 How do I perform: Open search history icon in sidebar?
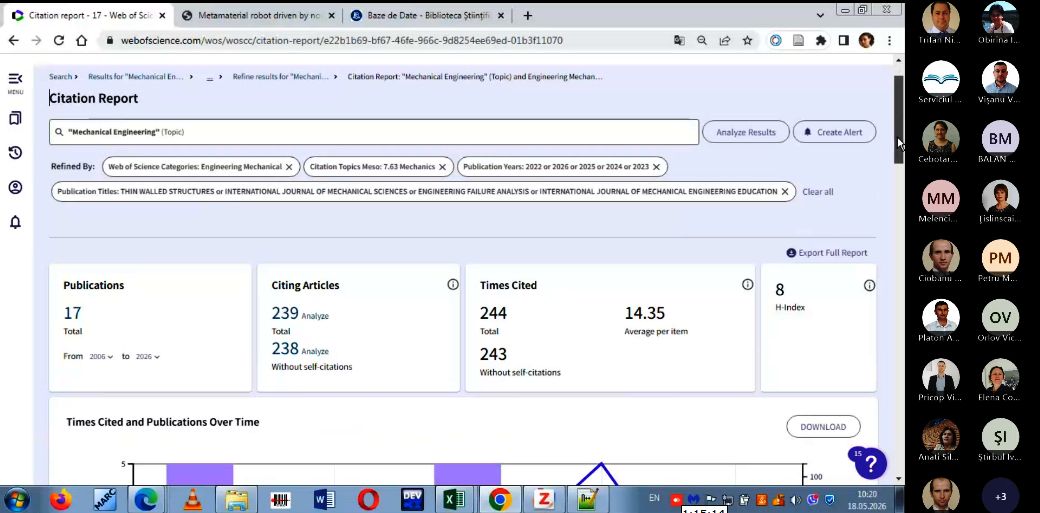click(15, 153)
